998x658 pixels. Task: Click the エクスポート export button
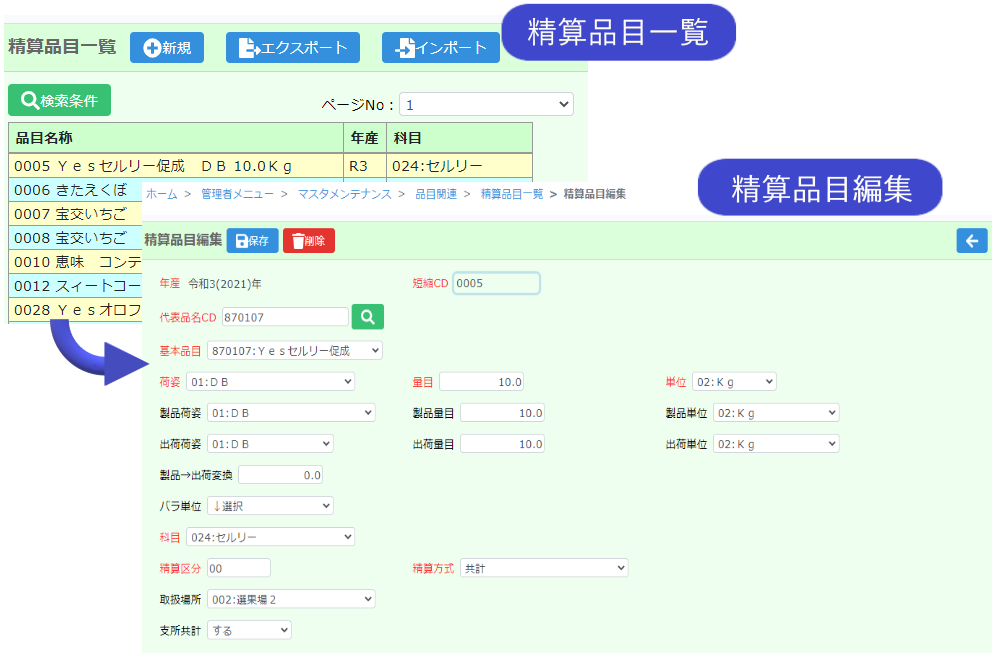293,48
